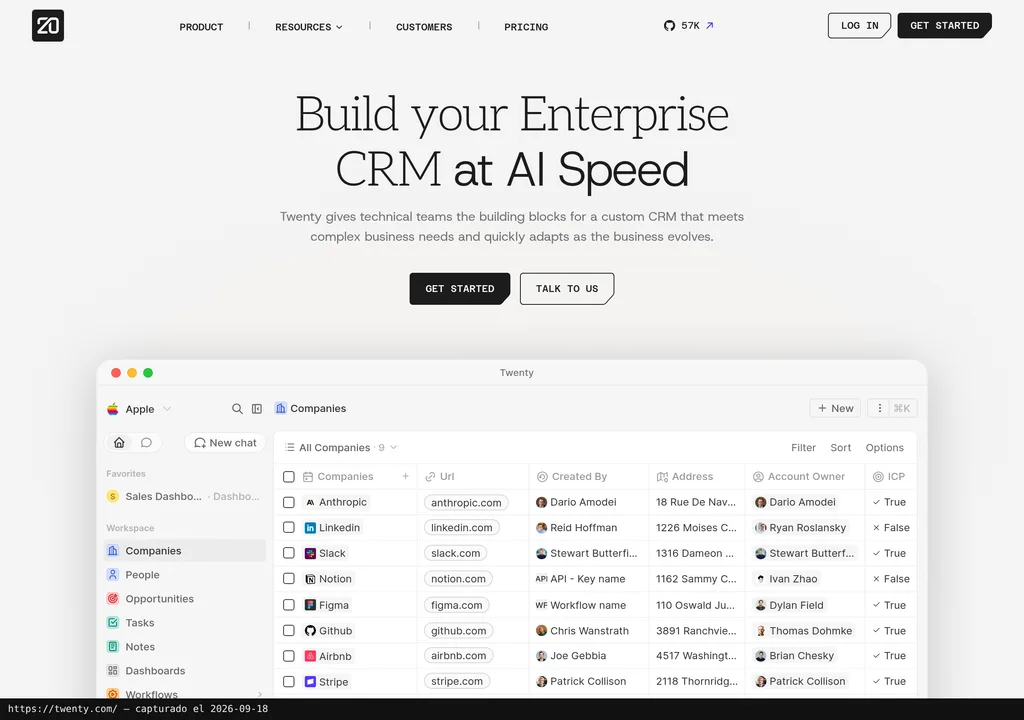1024x720 pixels.
Task: Click Ryan Roslansky account owner chip
Action: point(801,527)
